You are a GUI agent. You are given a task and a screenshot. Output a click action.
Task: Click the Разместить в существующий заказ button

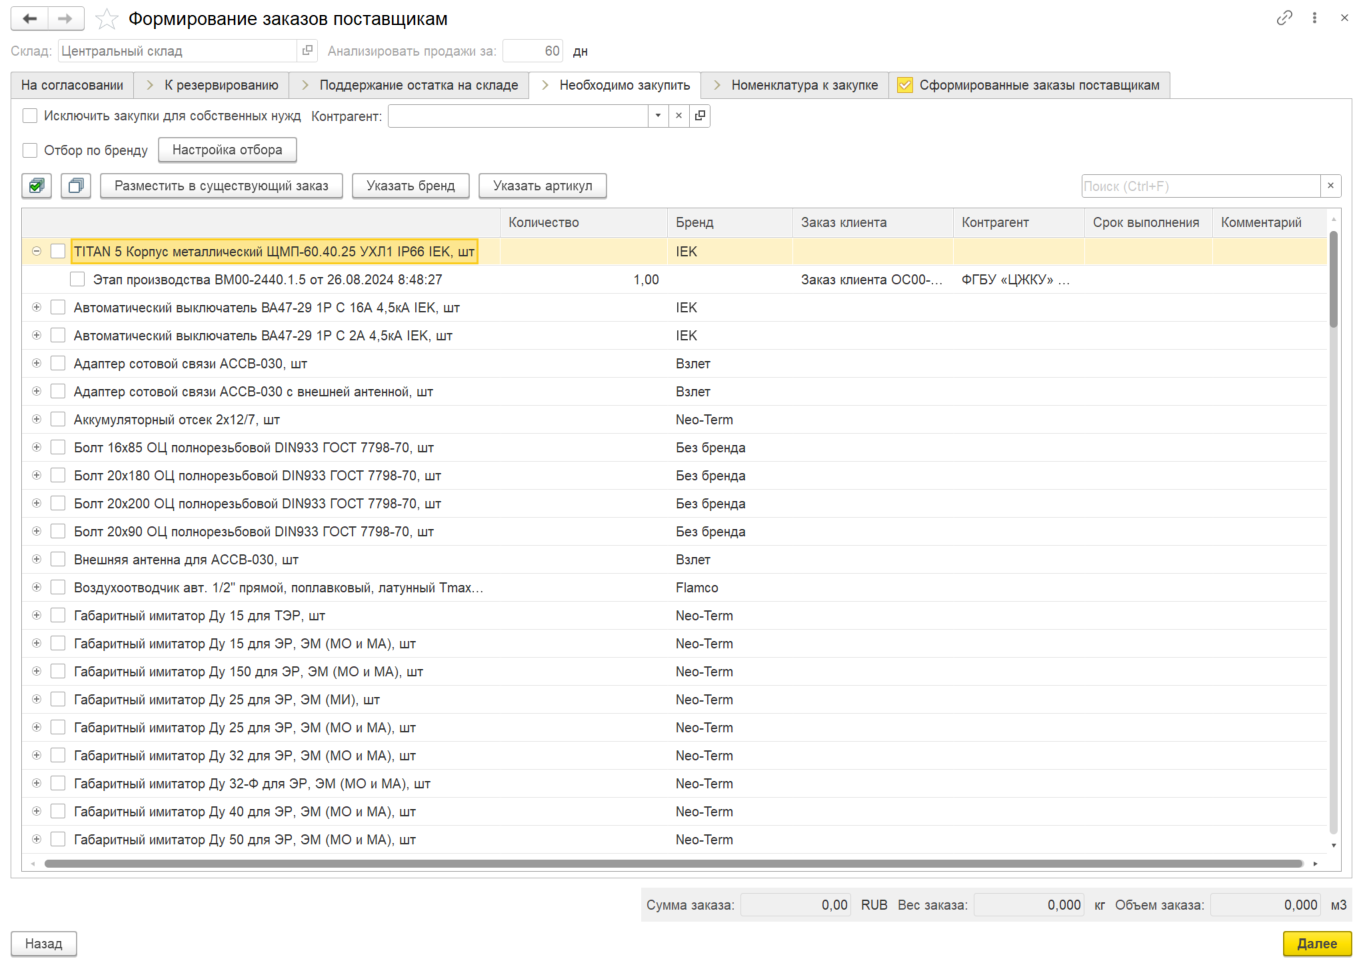click(x=221, y=186)
